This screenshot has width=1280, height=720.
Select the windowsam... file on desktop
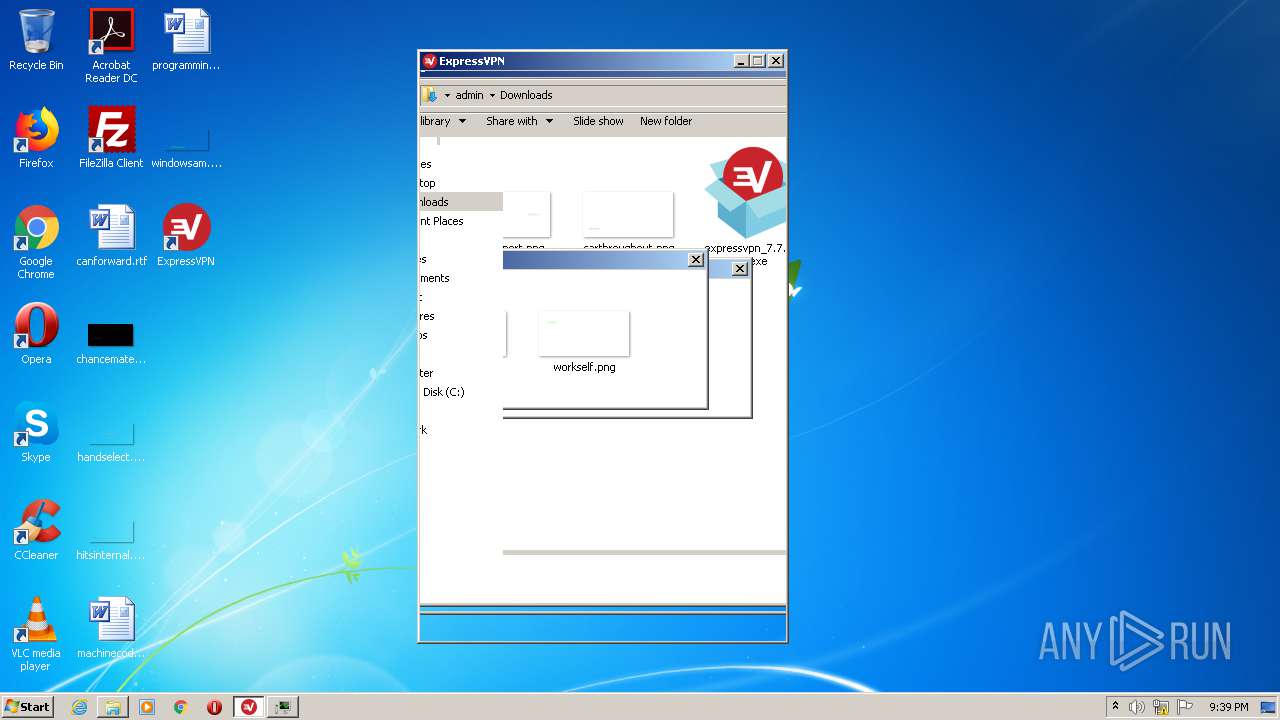click(x=186, y=144)
